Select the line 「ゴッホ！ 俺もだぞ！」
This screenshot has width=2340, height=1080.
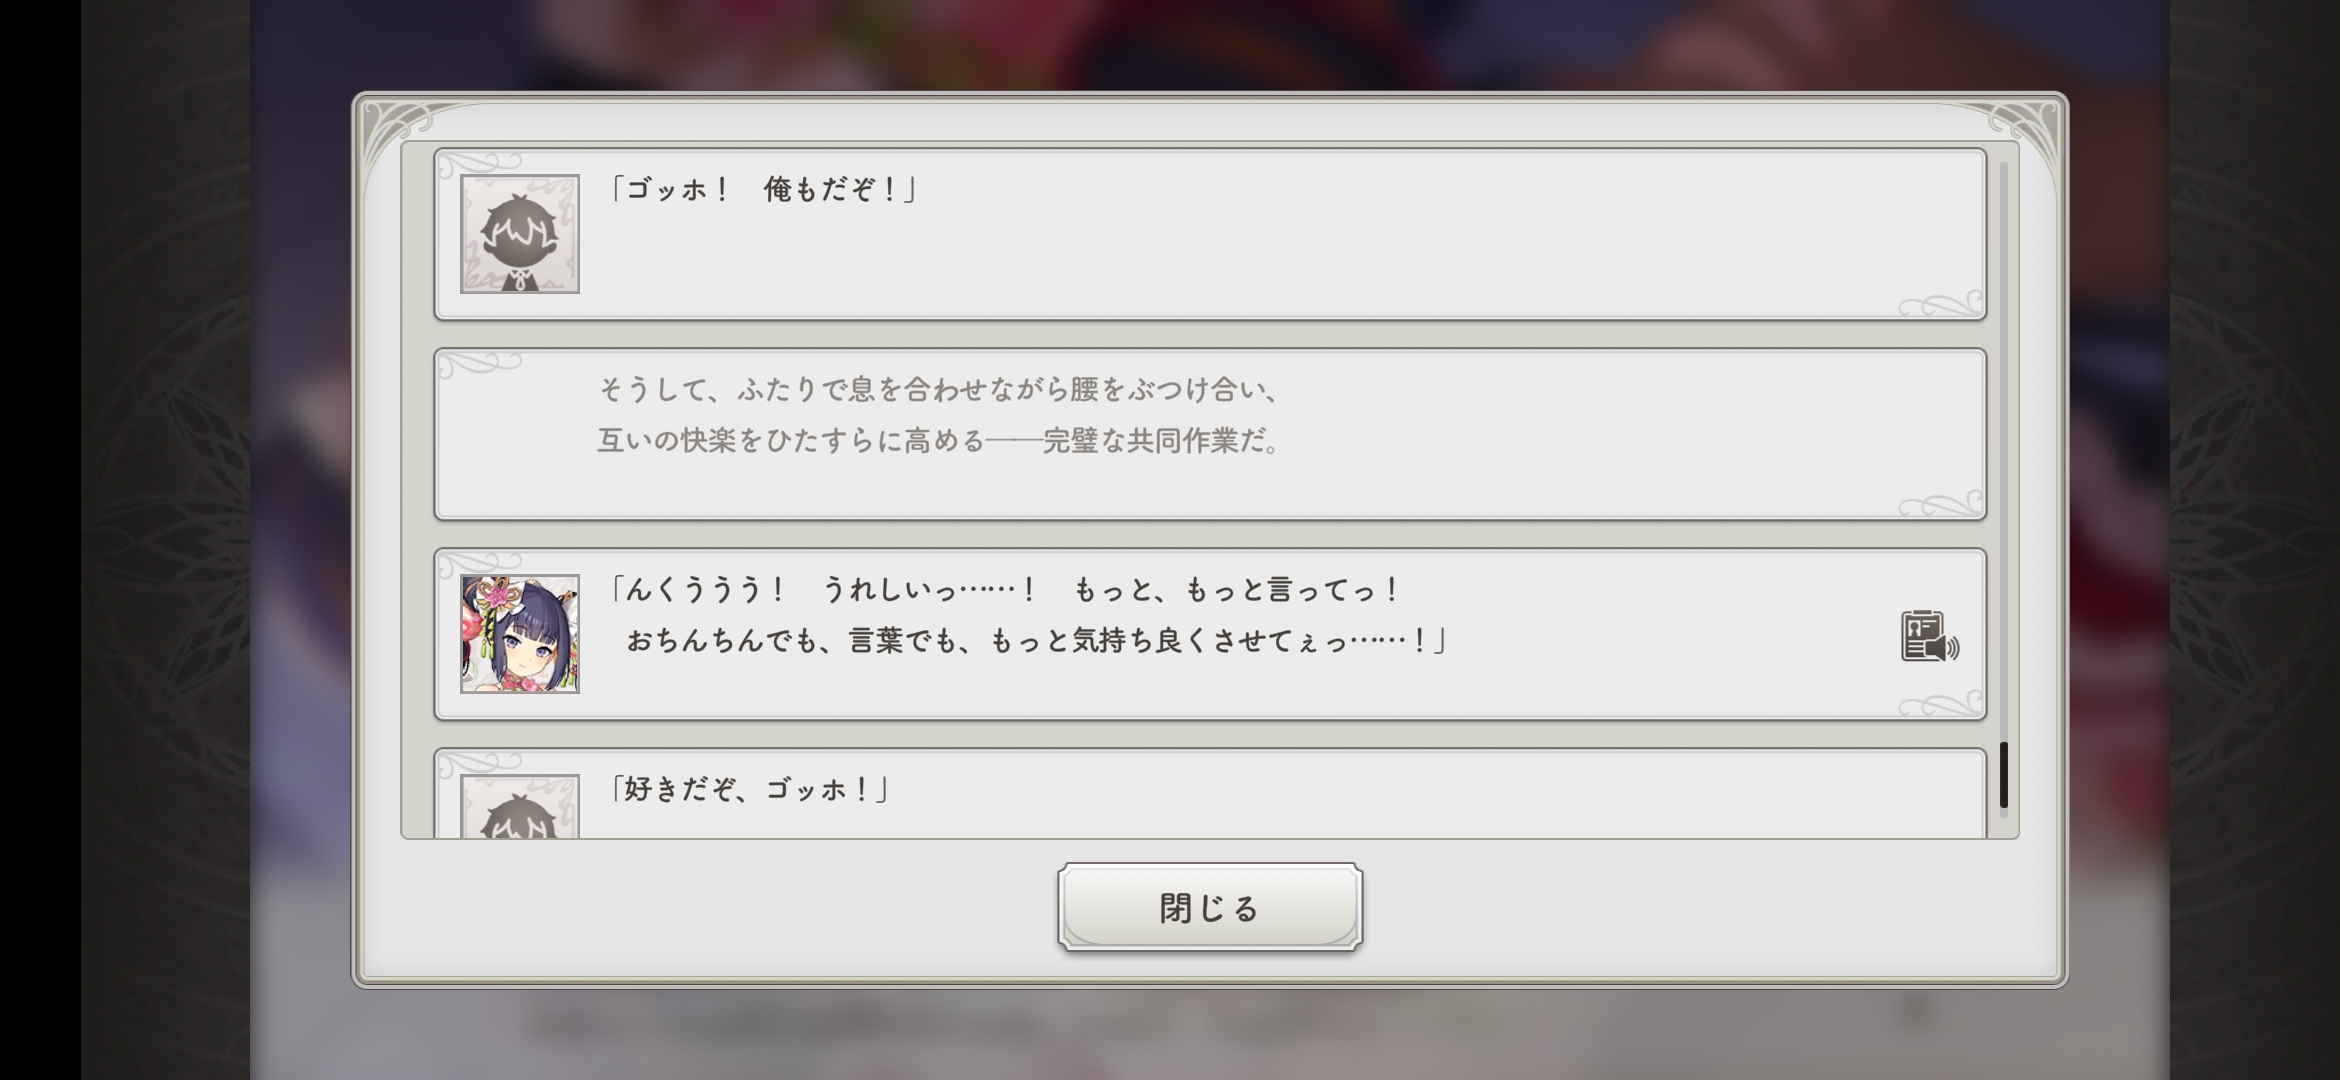pos(763,189)
